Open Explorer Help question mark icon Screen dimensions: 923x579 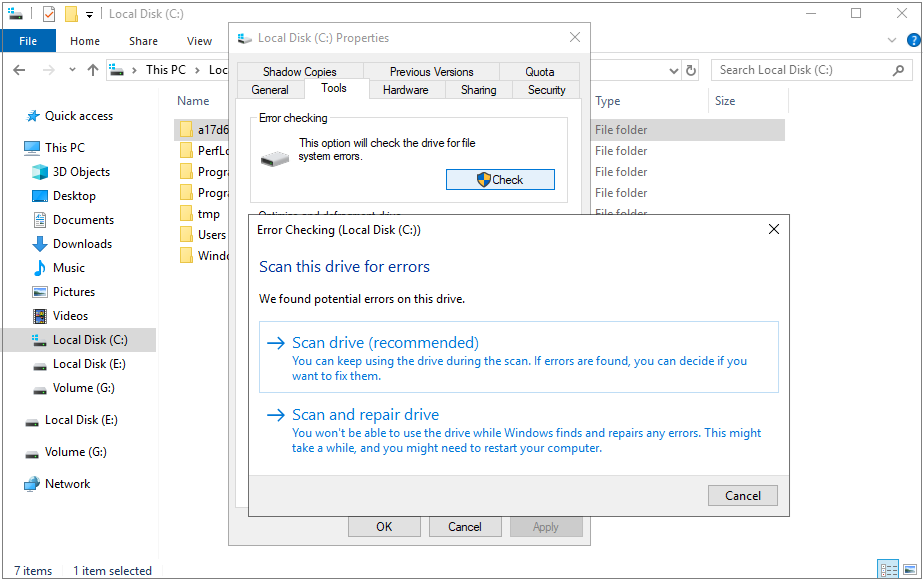click(914, 40)
